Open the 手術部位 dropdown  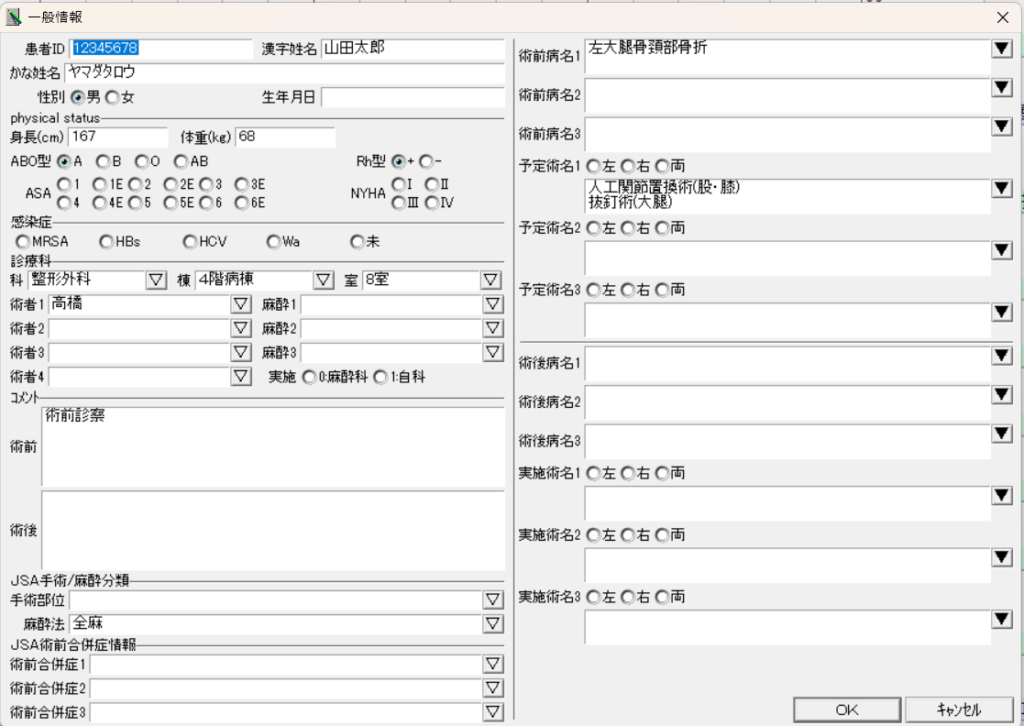pos(493,599)
